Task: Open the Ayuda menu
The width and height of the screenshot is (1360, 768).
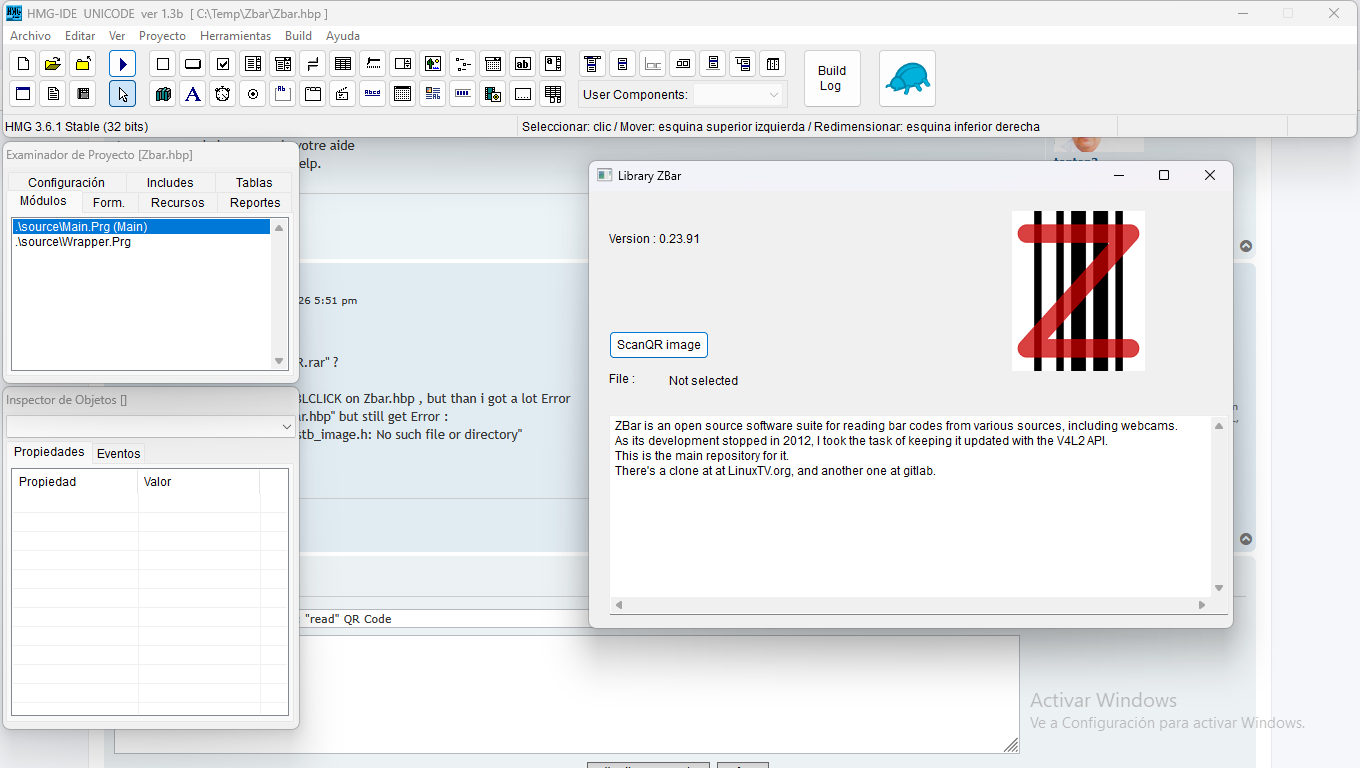Action: pos(343,36)
